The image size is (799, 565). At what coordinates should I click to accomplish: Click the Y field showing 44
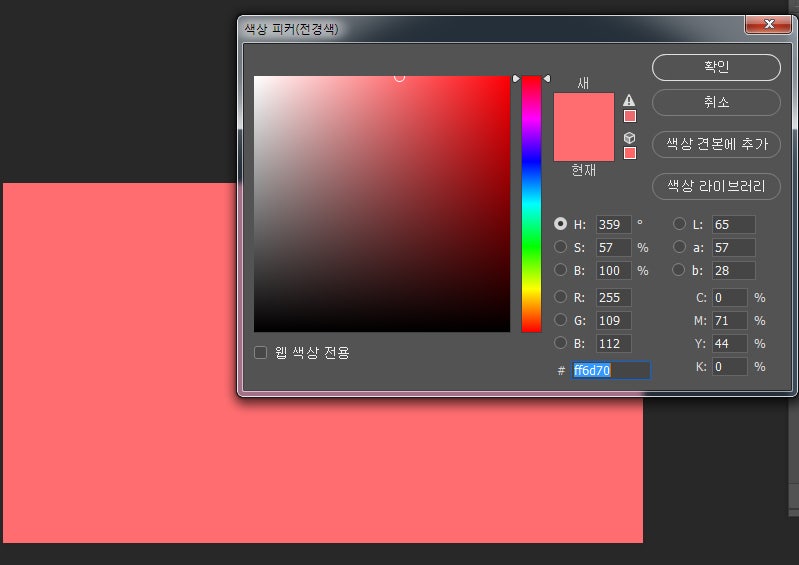coord(730,343)
